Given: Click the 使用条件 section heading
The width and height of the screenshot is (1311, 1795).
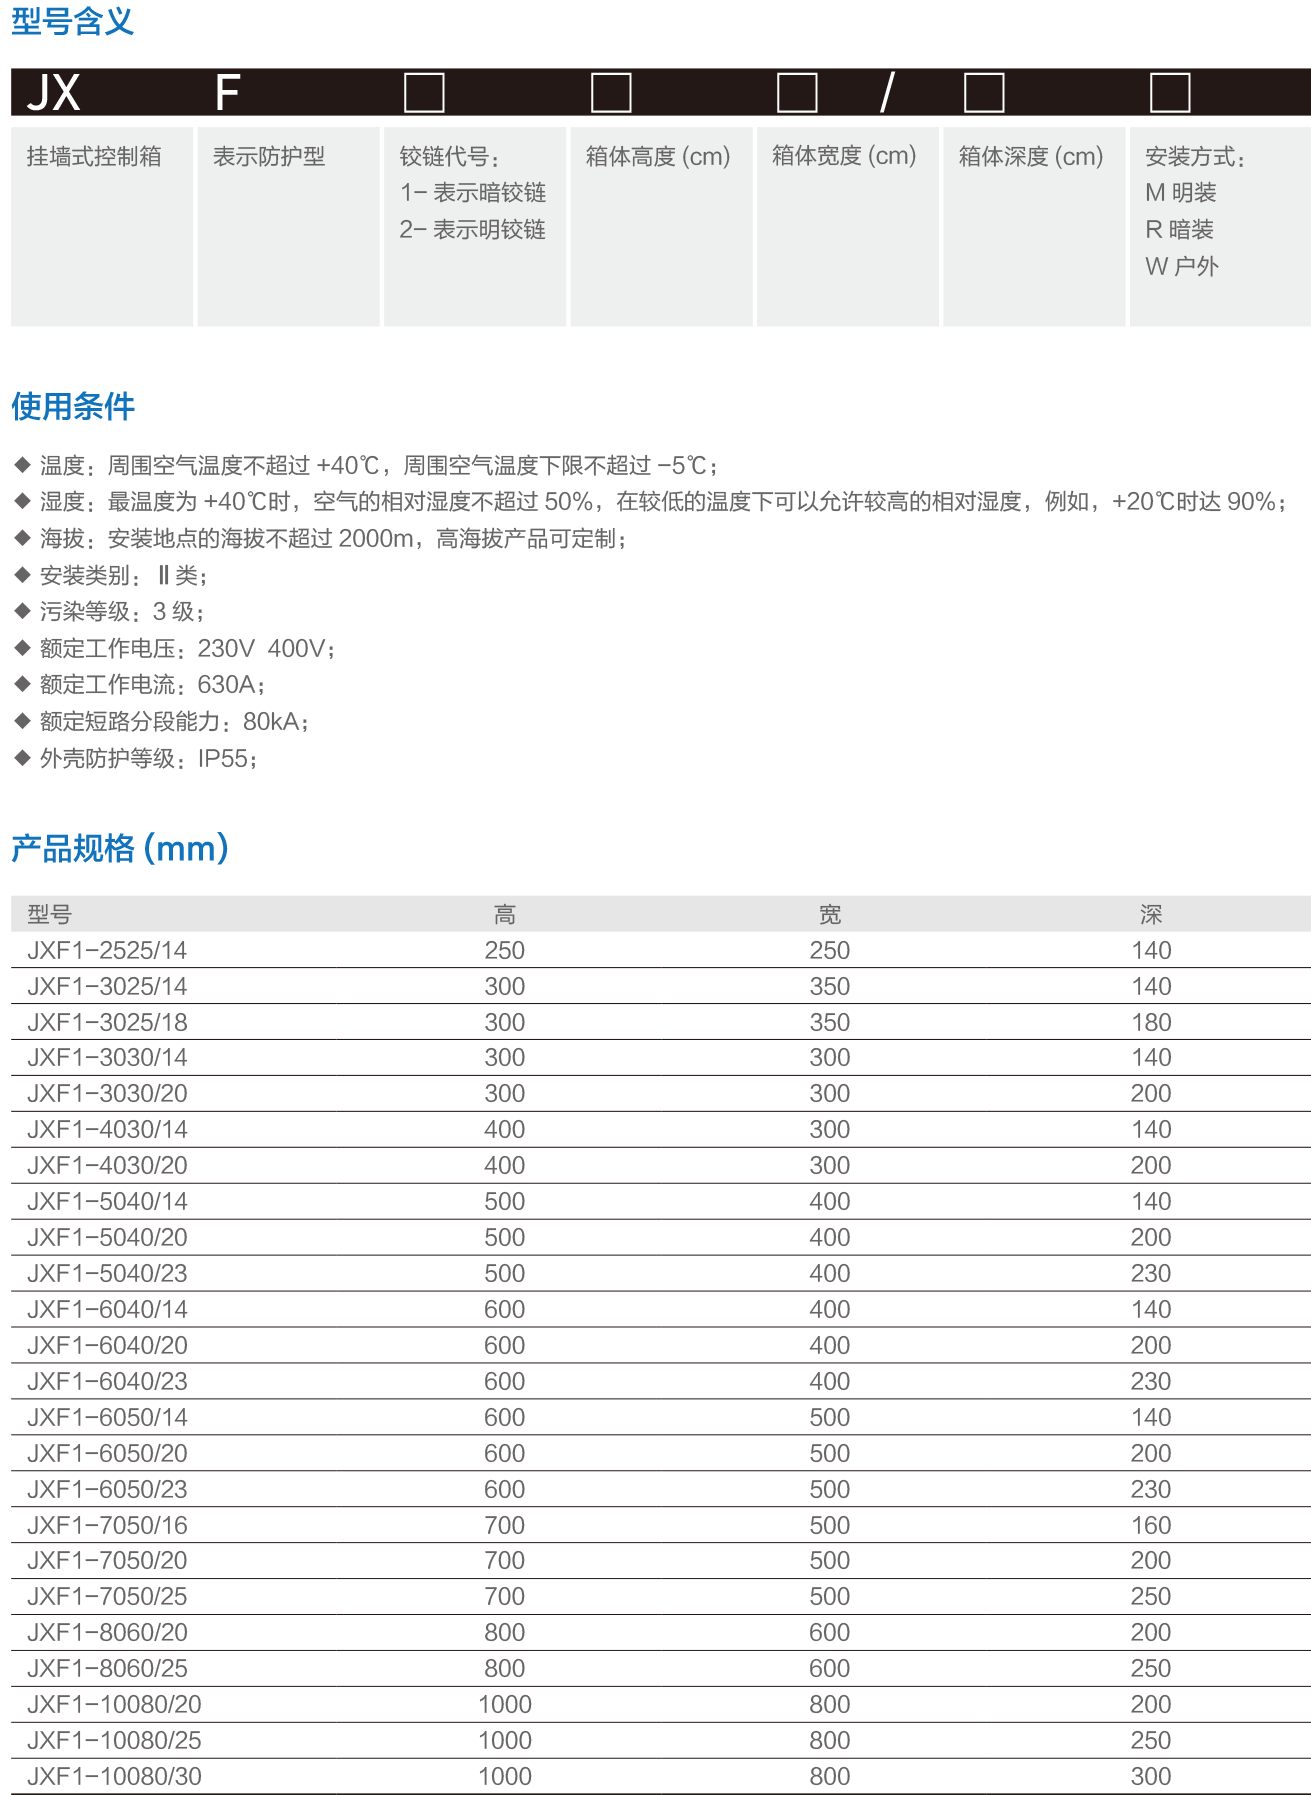Looking at the screenshot, I should point(73,406).
